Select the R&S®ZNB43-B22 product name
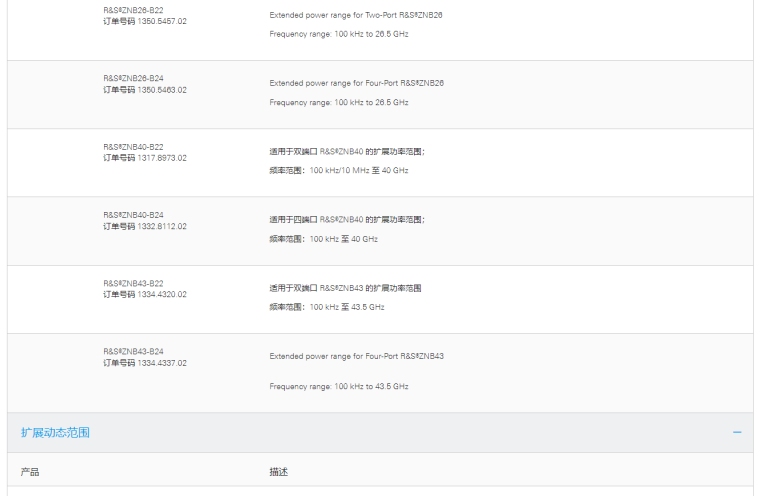The image size is (760, 496). pos(133,283)
